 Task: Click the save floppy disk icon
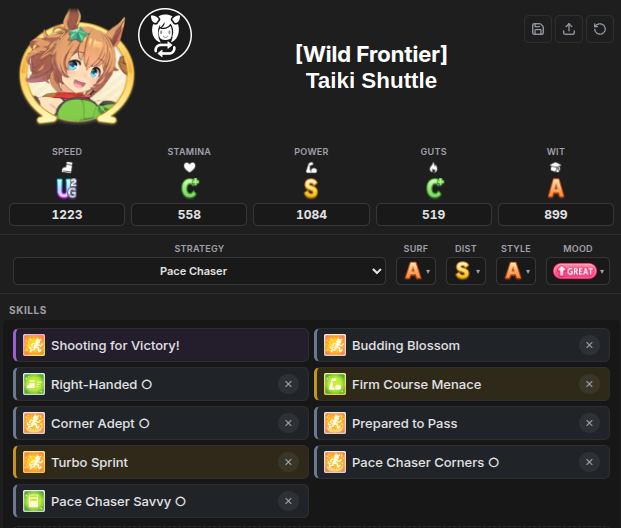click(538, 29)
